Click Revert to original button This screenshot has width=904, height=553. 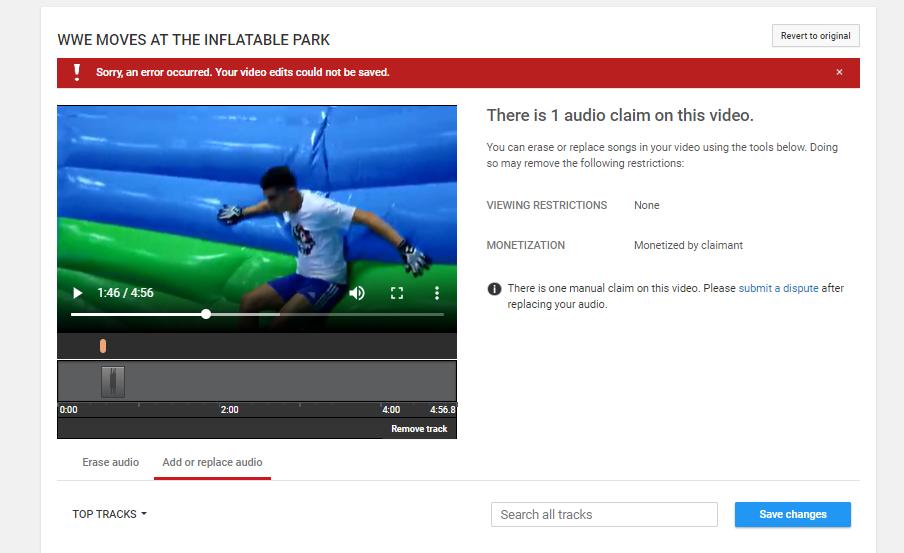point(816,36)
